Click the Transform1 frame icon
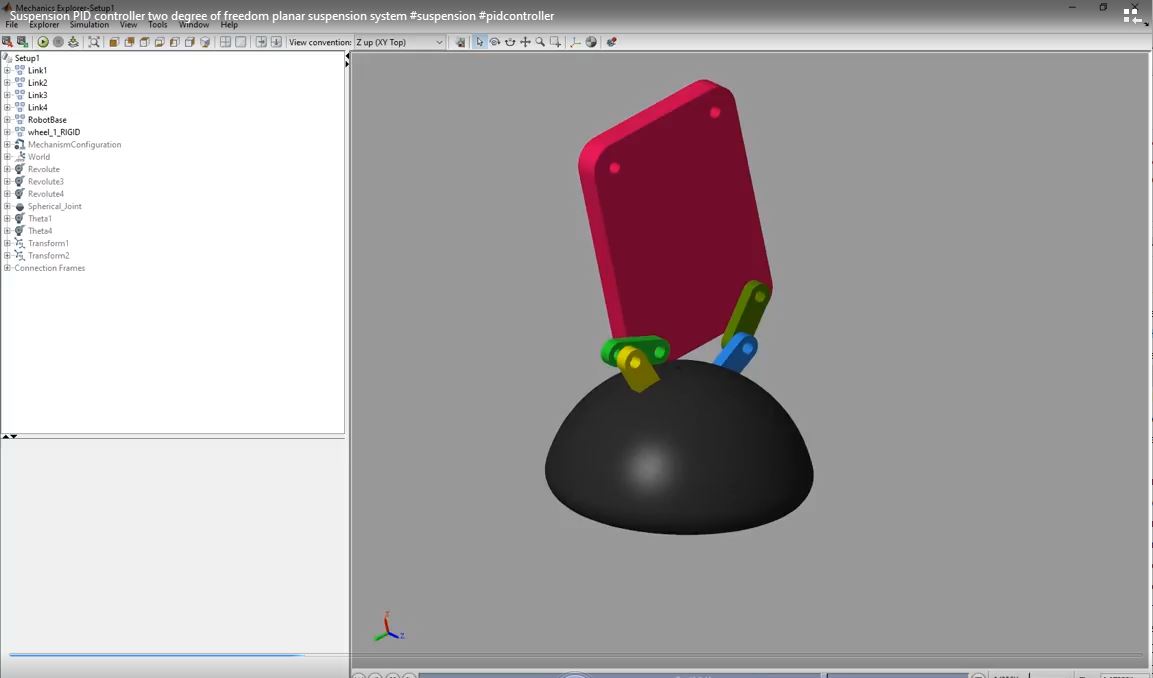 20,243
